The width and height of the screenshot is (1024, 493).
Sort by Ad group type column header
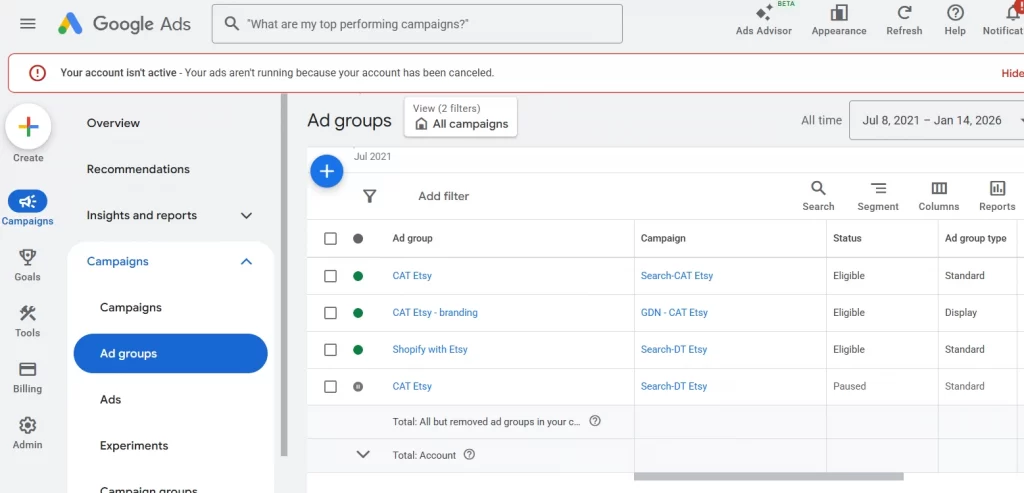click(976, 238)
